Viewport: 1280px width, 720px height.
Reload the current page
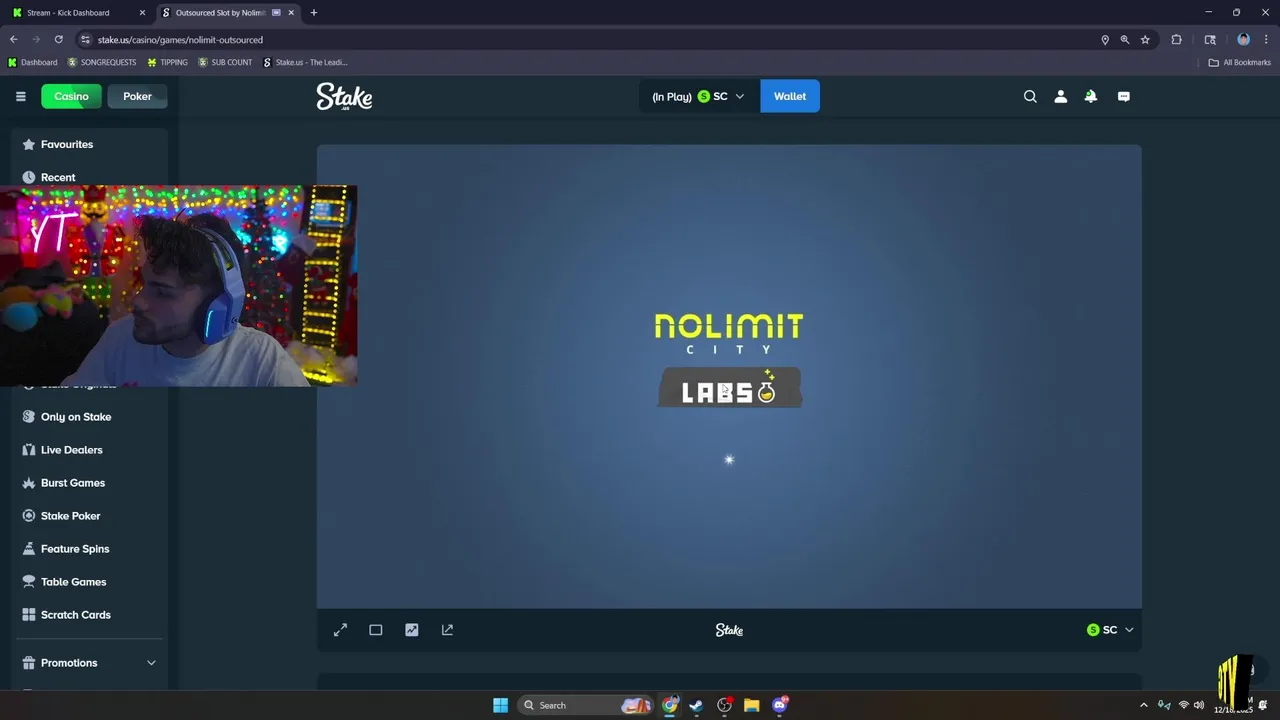click(x=59, y=40)
